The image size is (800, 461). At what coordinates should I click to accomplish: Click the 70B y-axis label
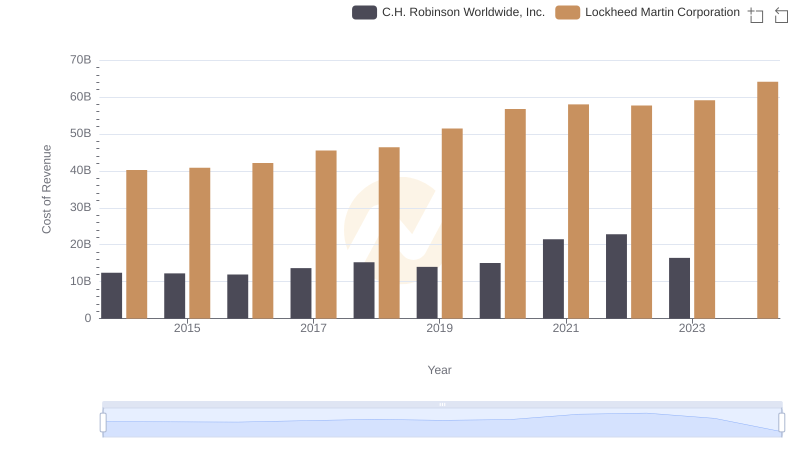[81, 60]
